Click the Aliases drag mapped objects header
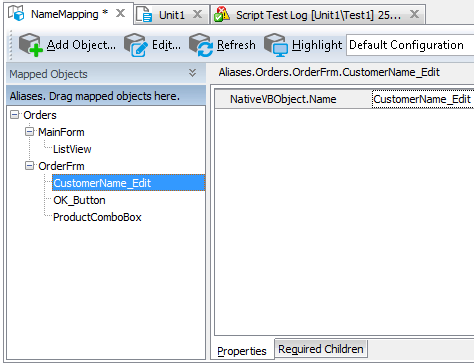 [106, 96]
